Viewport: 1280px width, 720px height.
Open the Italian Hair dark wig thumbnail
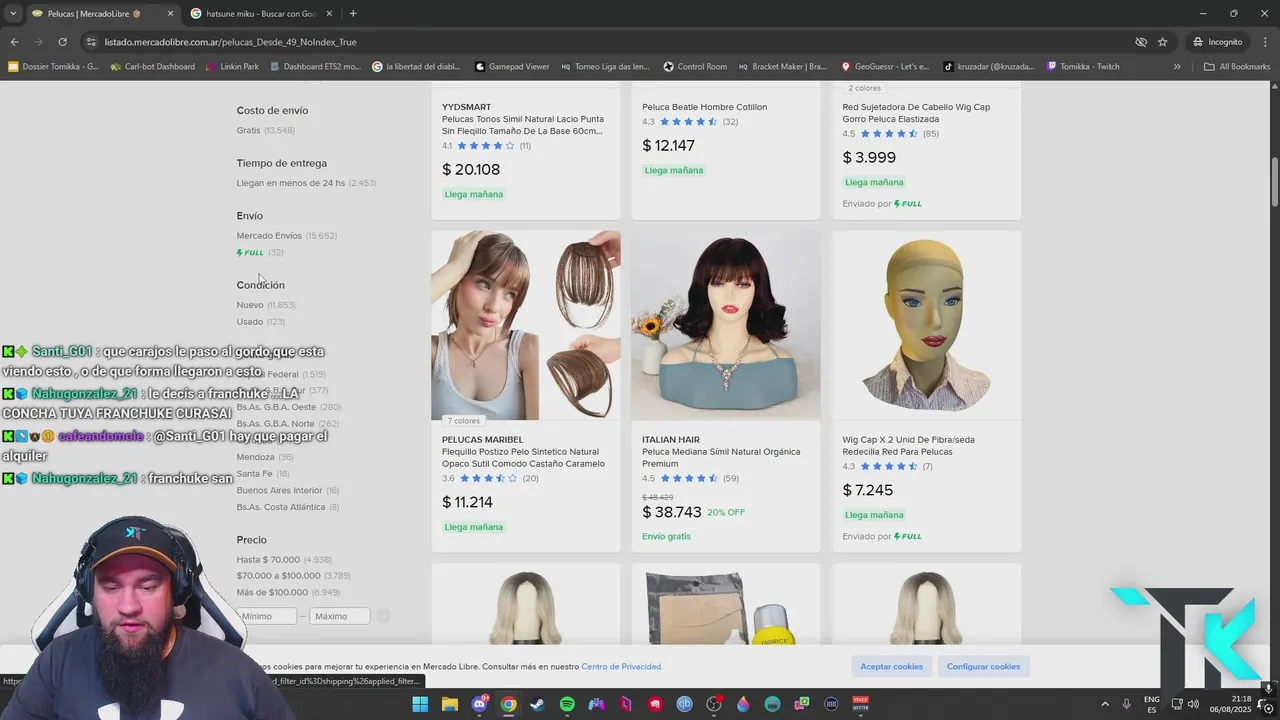[x=726, y=326]
